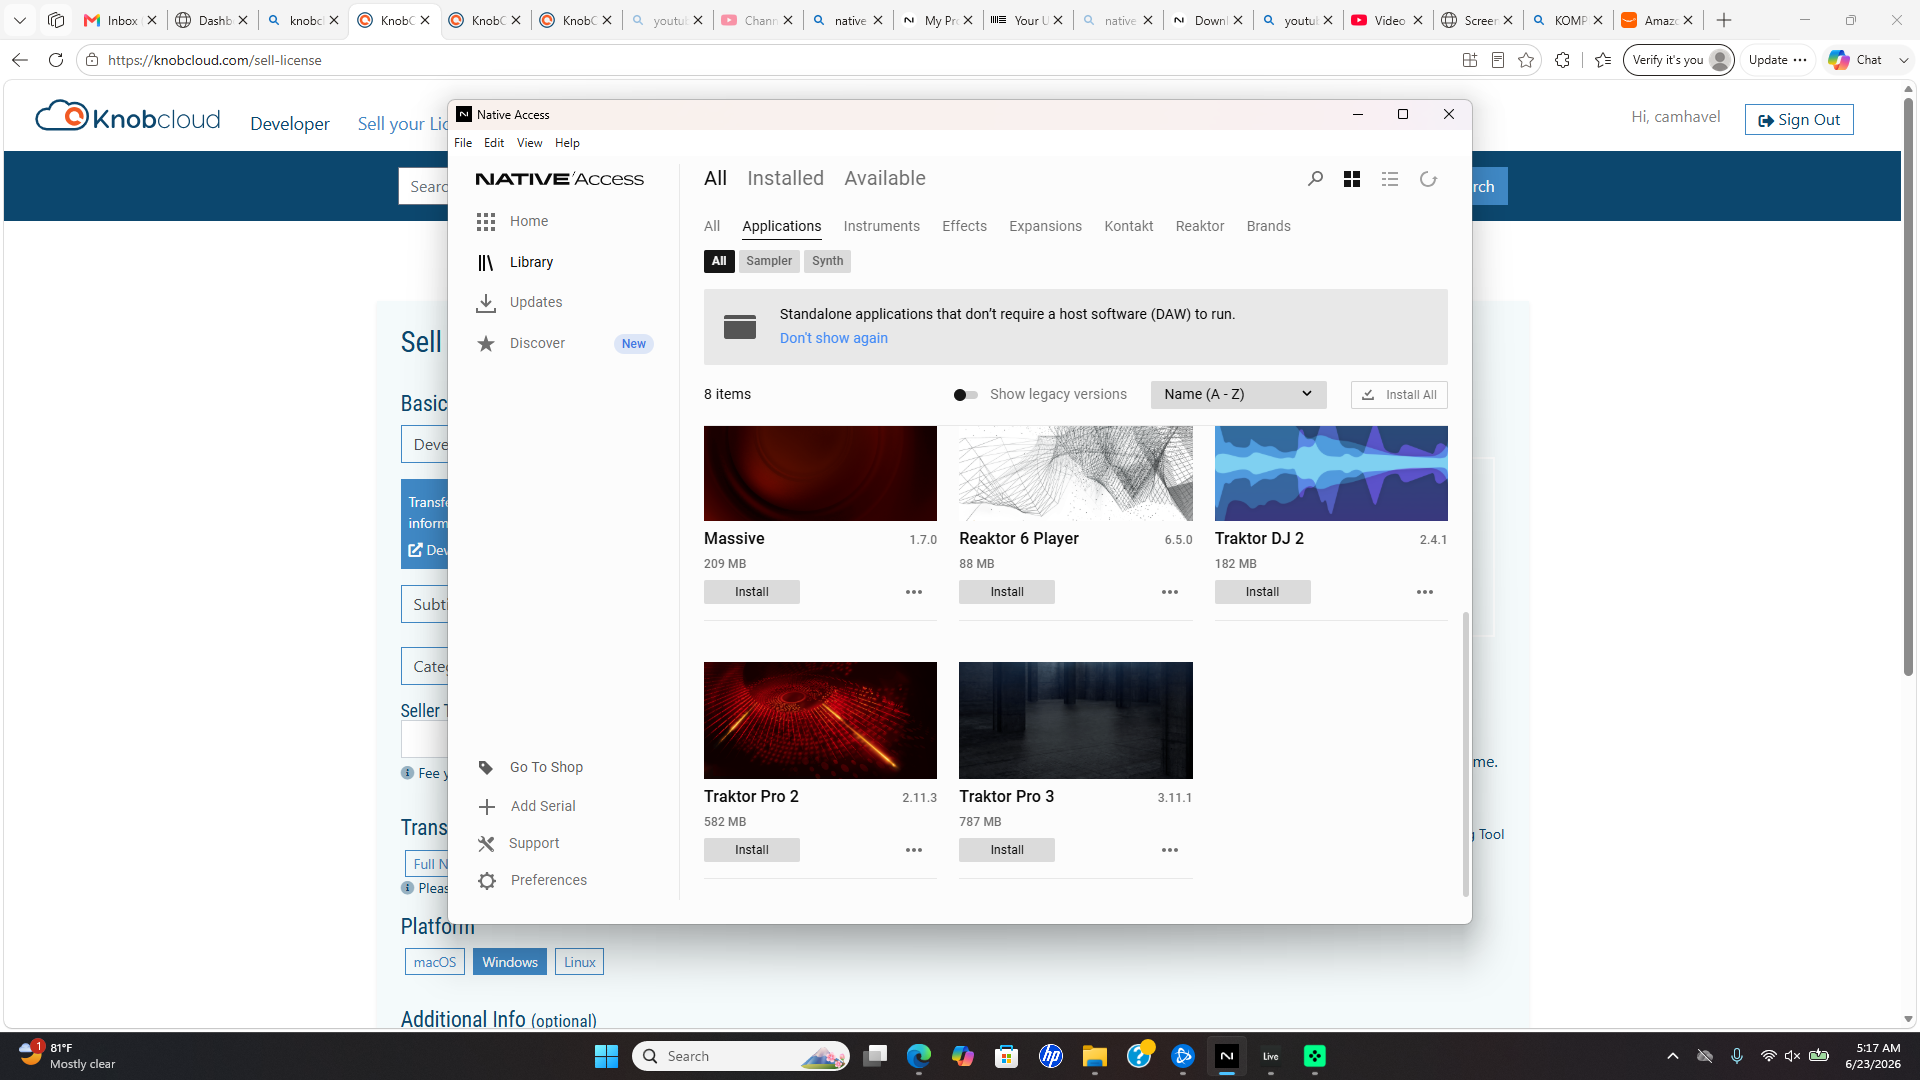Click the Traktor Pro 3 thumbnail

pyautogui.click(x=1076, y=720)
